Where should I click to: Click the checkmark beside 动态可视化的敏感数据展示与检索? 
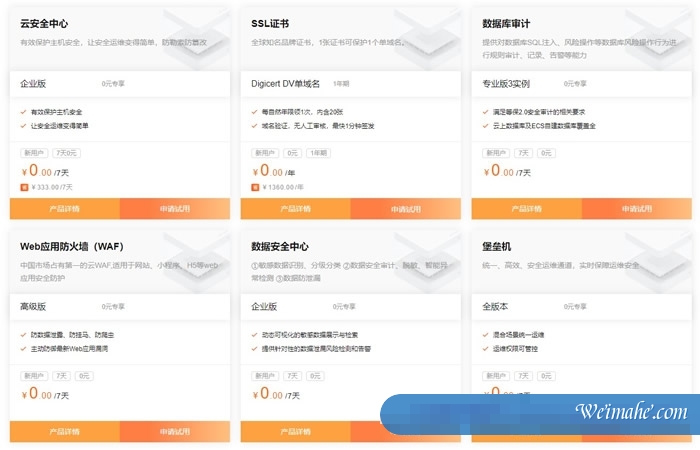click(255, 334)
